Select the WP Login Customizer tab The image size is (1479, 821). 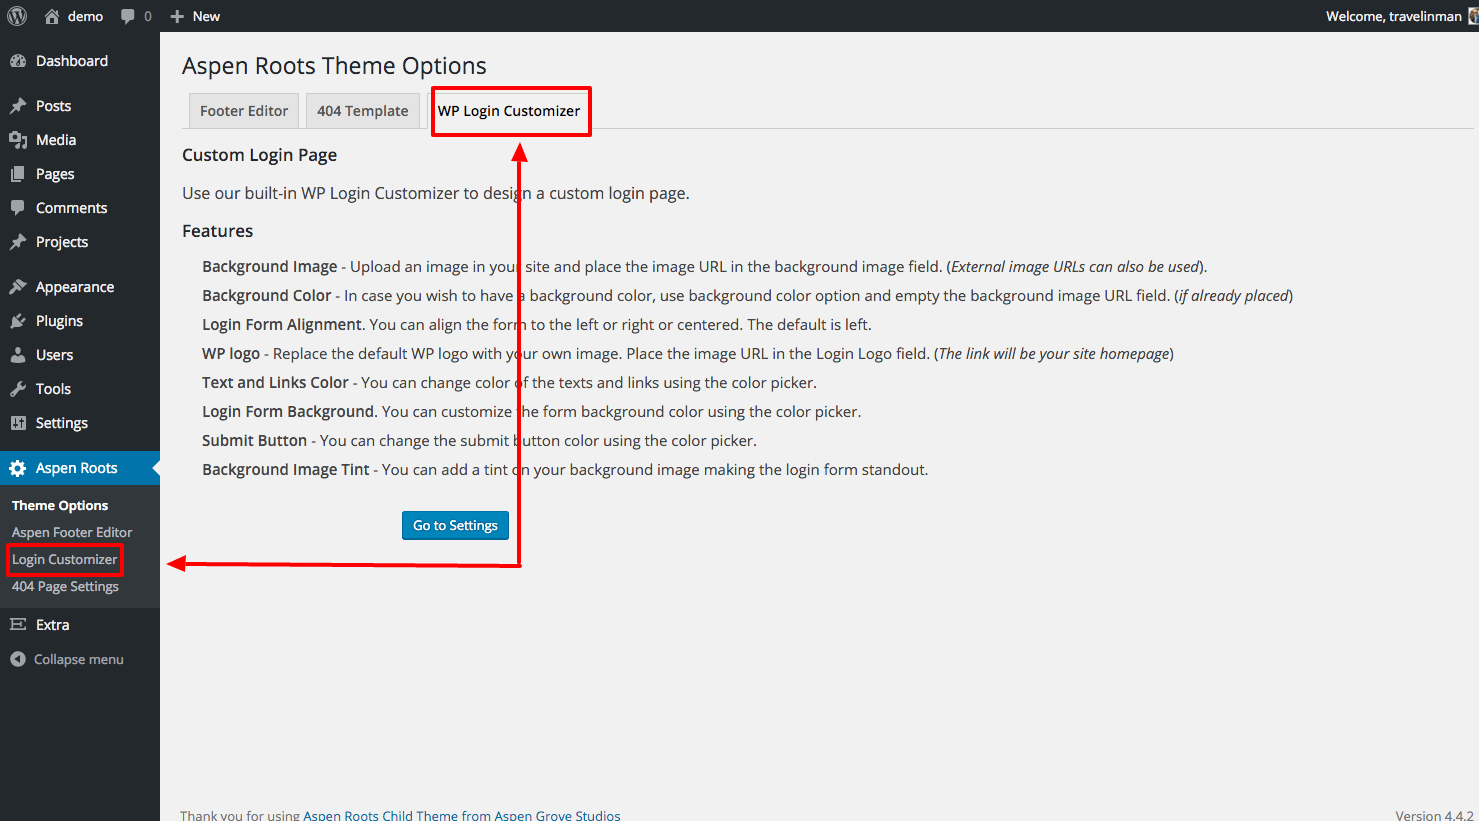tap(509, 111)
